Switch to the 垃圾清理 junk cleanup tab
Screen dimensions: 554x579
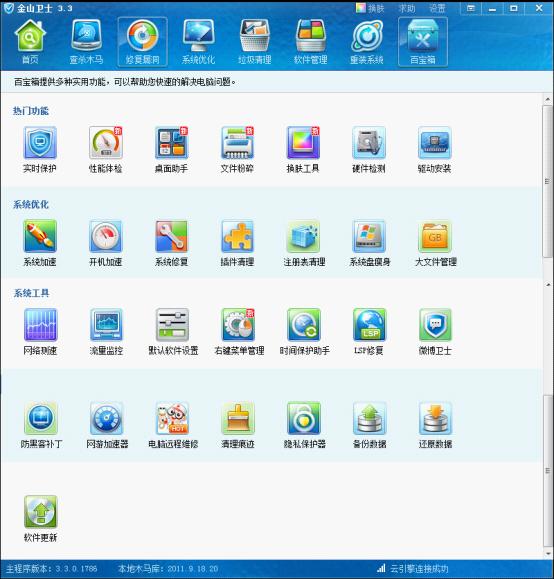click(255, 42)
